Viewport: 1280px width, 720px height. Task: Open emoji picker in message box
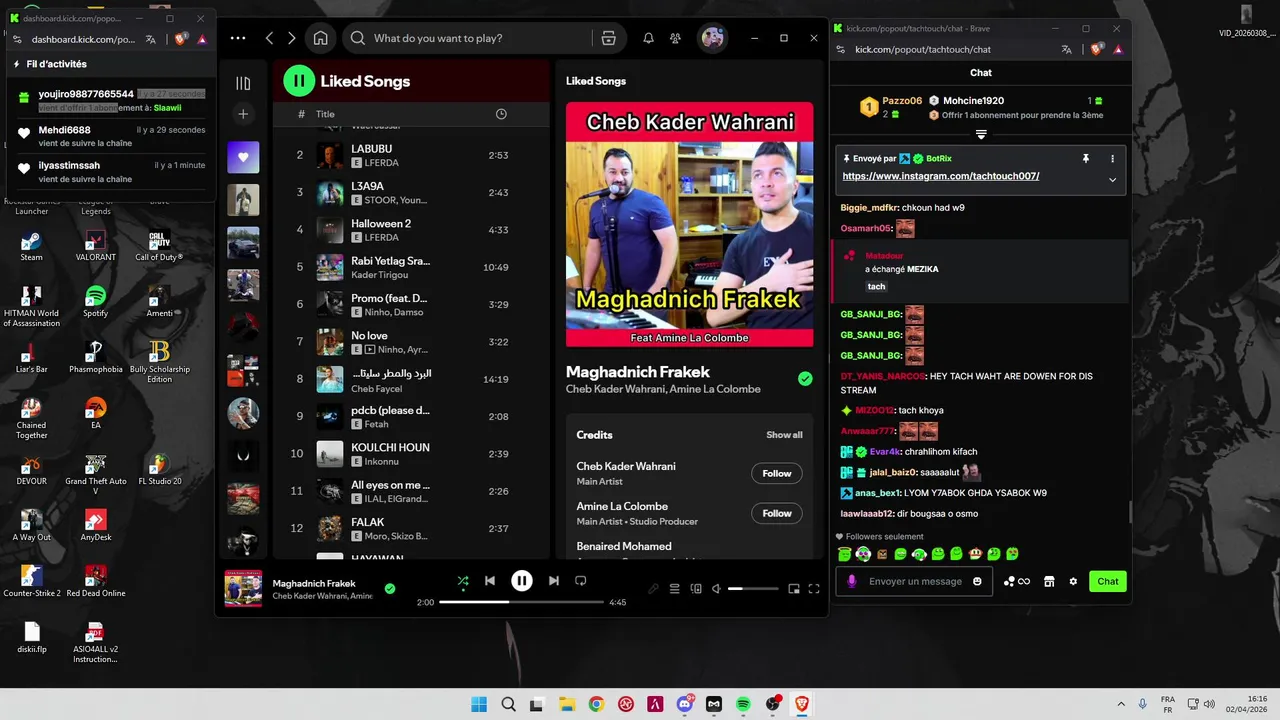(977, 581)
